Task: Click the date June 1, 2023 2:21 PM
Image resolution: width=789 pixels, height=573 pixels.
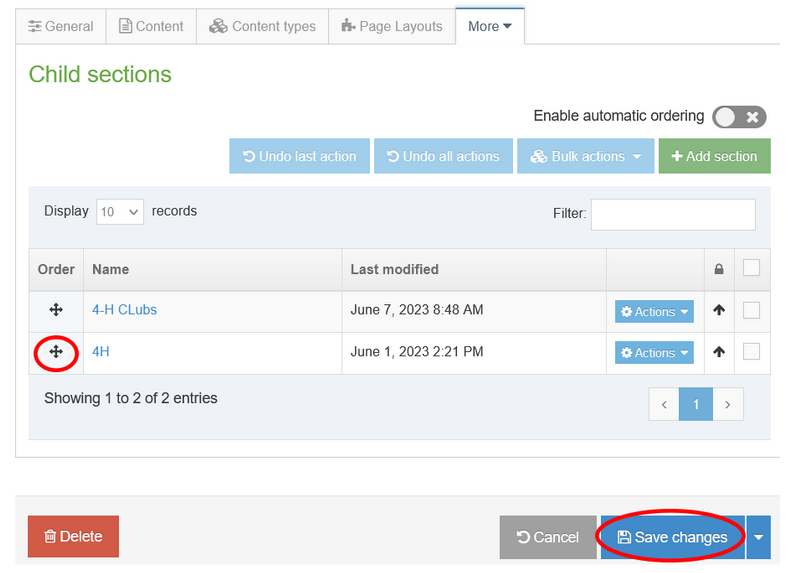Action: pyautogui.click(x=417, y=352)
